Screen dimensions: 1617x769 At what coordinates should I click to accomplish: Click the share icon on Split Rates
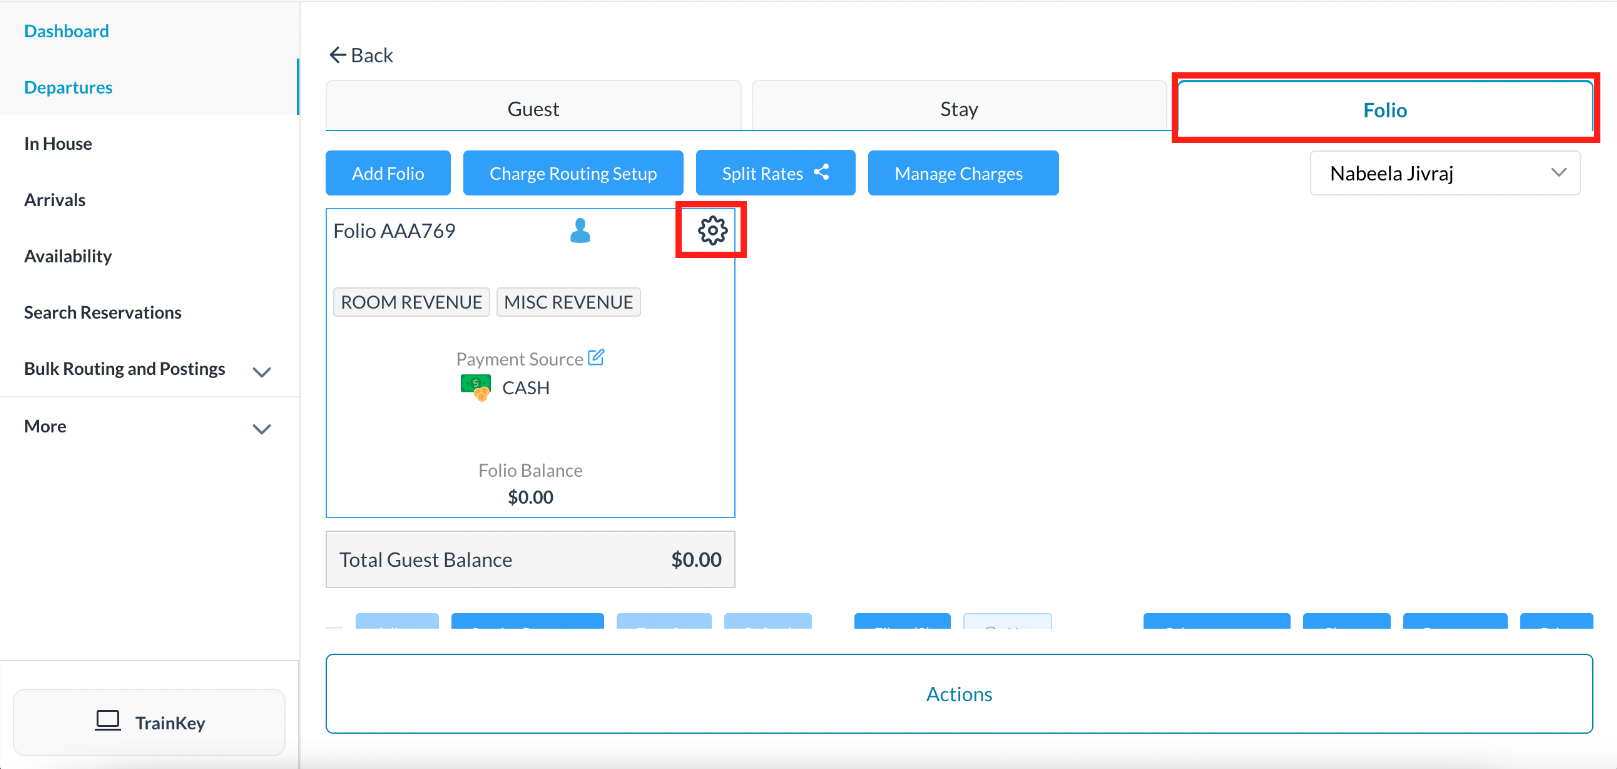pyautogui.click(x=822, y=173)
